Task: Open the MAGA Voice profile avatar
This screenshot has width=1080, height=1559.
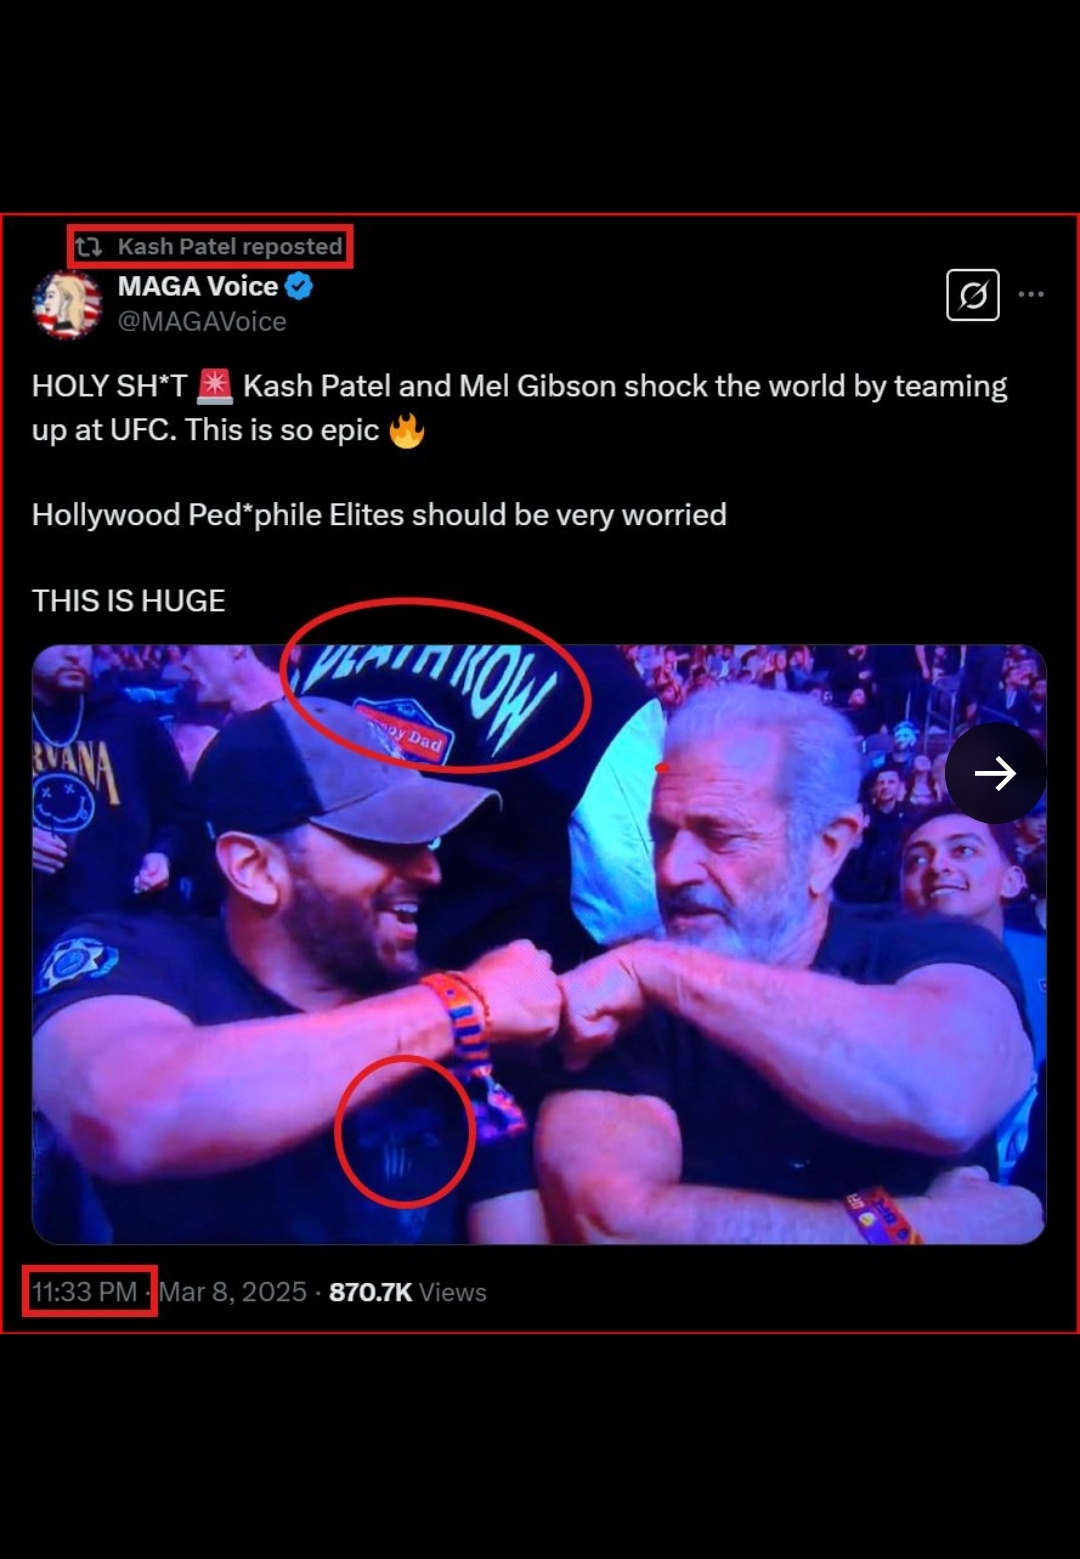Action: (67, 304)
